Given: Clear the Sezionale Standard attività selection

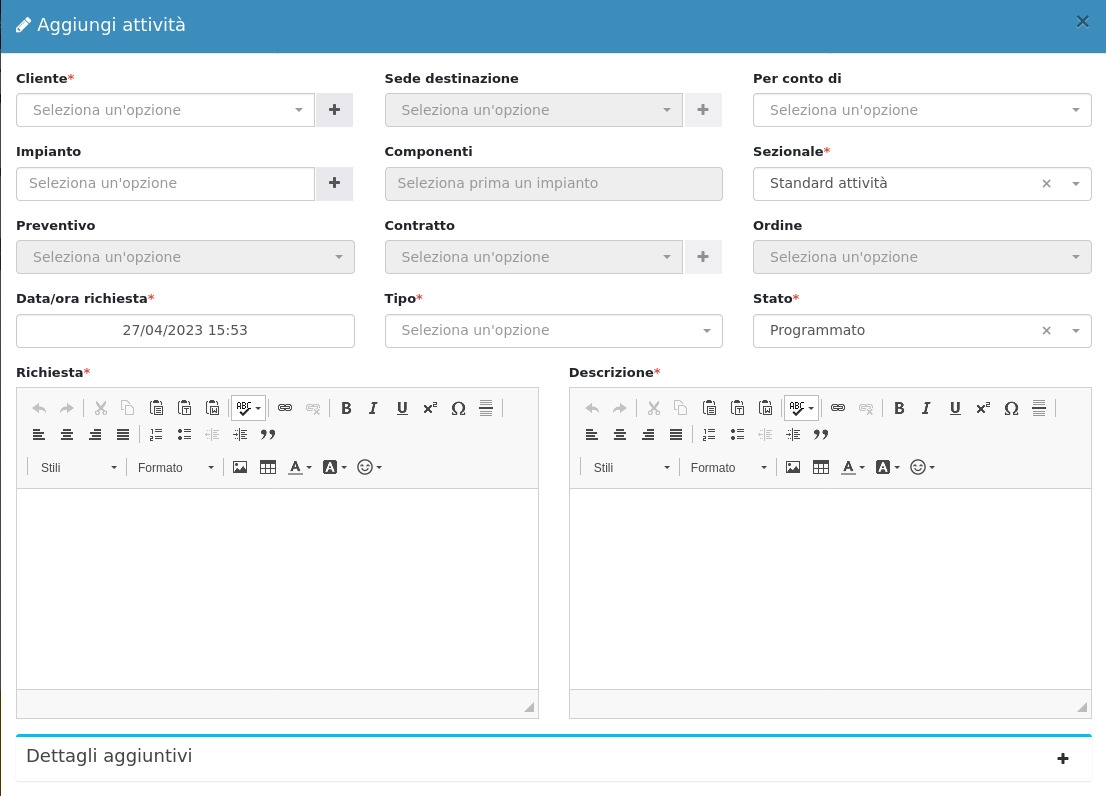Looking at the screenshot, I should (x=1046, y=184).
